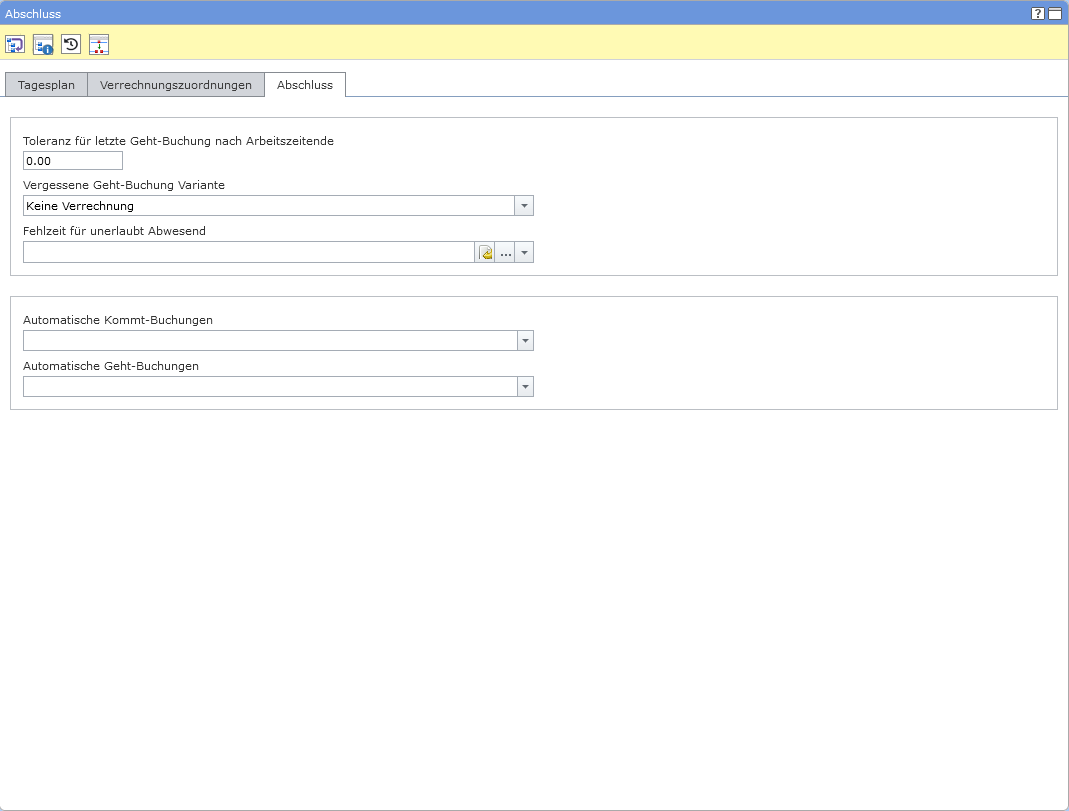Switch to the Tagesplan tab

click(x=46, y=85)
